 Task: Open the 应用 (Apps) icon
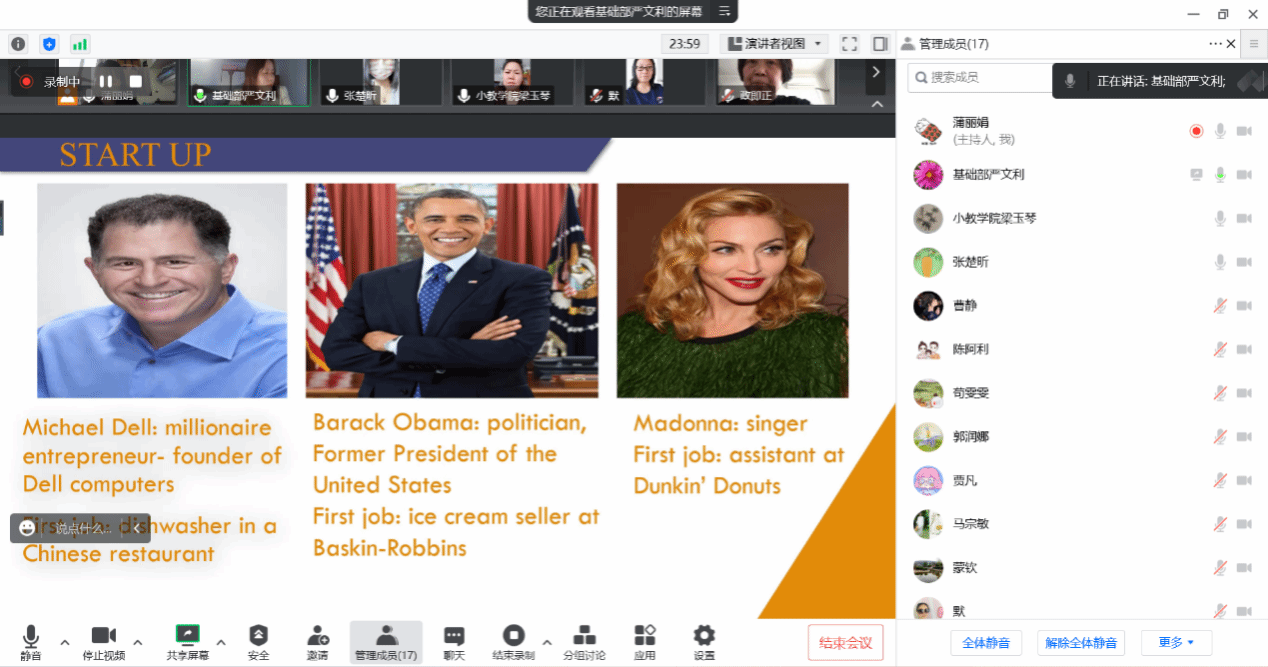click(645, 640)
